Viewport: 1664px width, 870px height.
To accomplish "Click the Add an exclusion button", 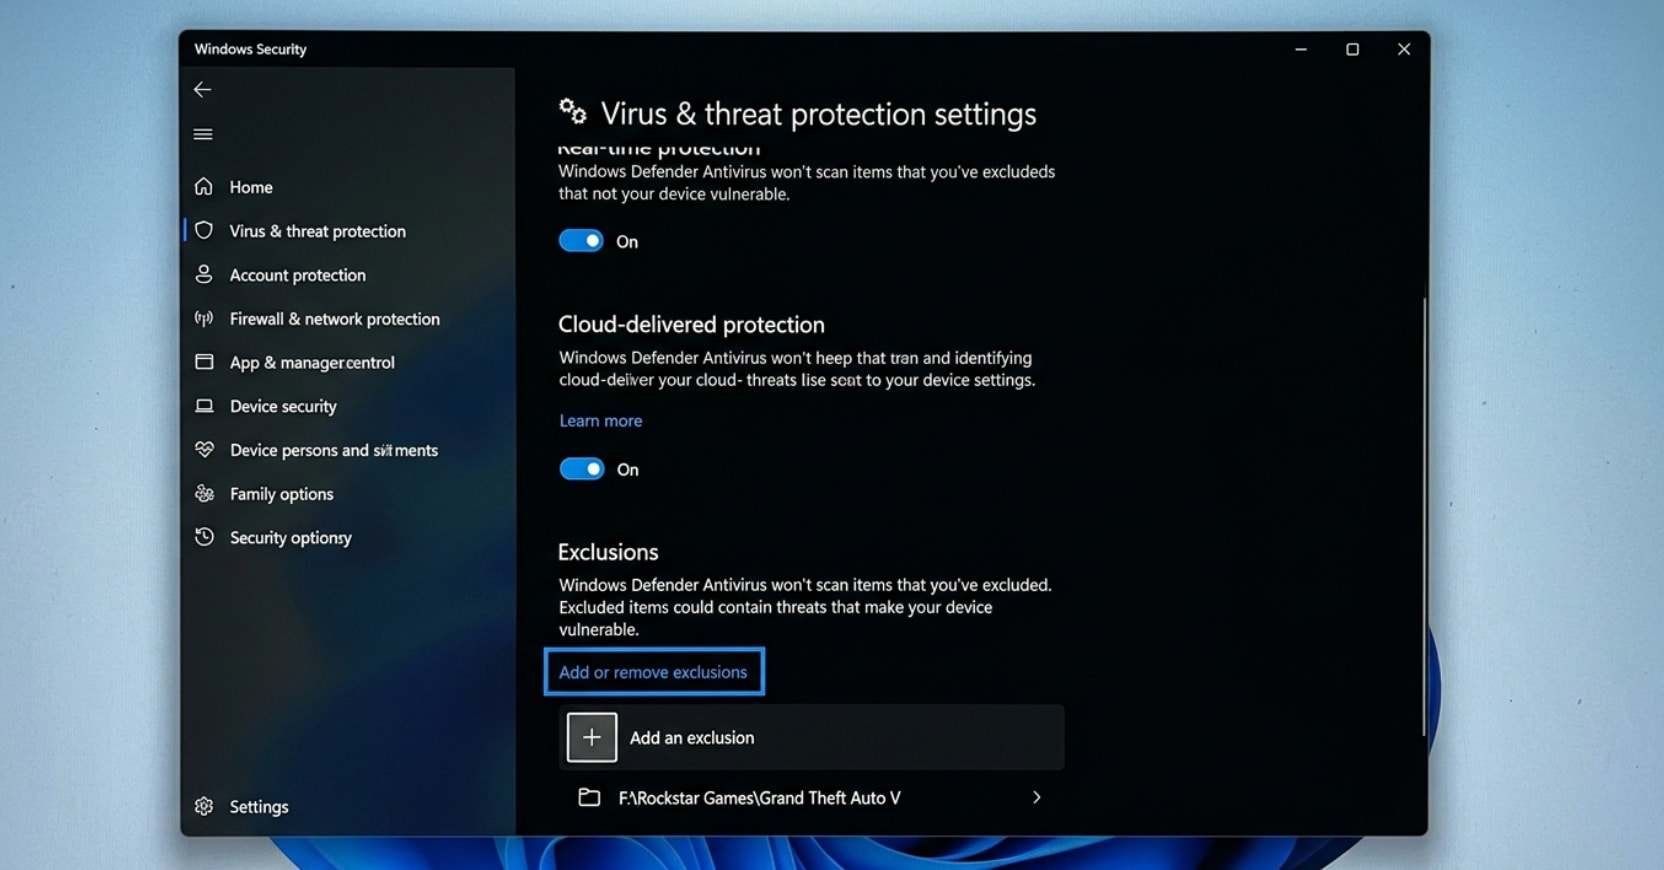I will (811, 737).
